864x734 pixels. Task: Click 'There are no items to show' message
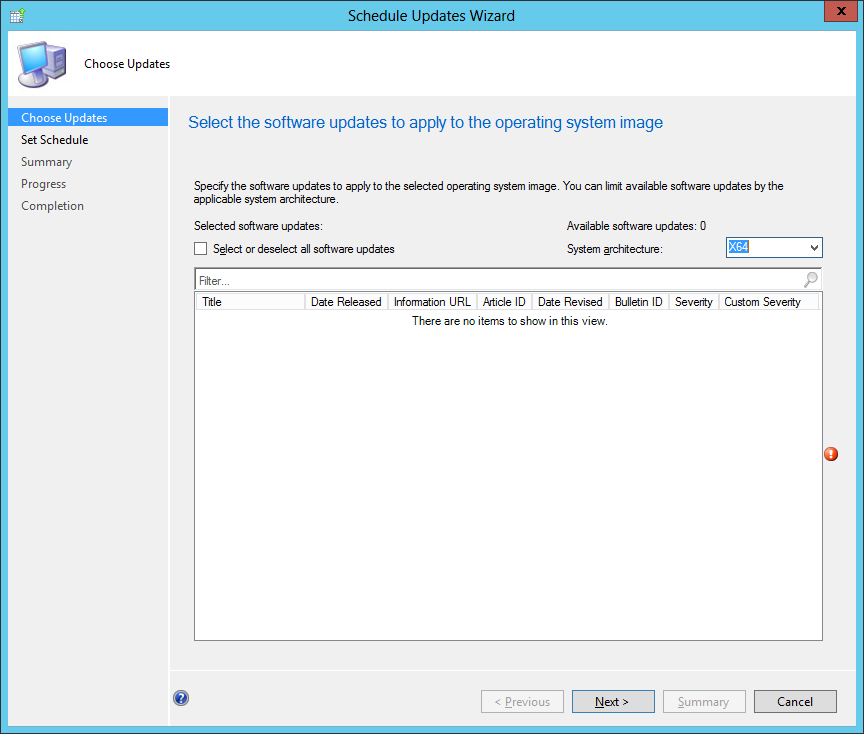(x=510, y=321)
